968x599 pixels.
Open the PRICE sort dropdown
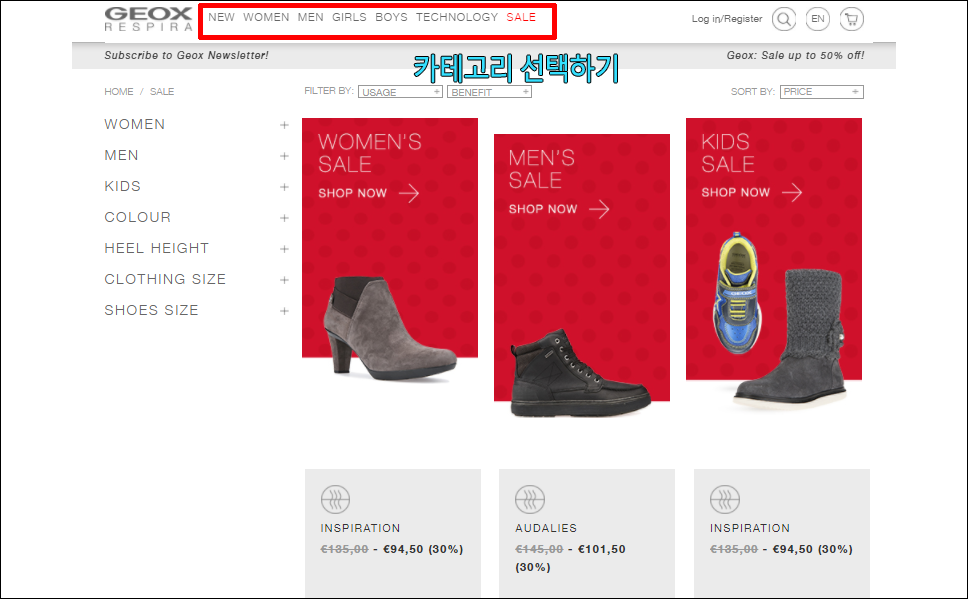(x=821, y=92)
